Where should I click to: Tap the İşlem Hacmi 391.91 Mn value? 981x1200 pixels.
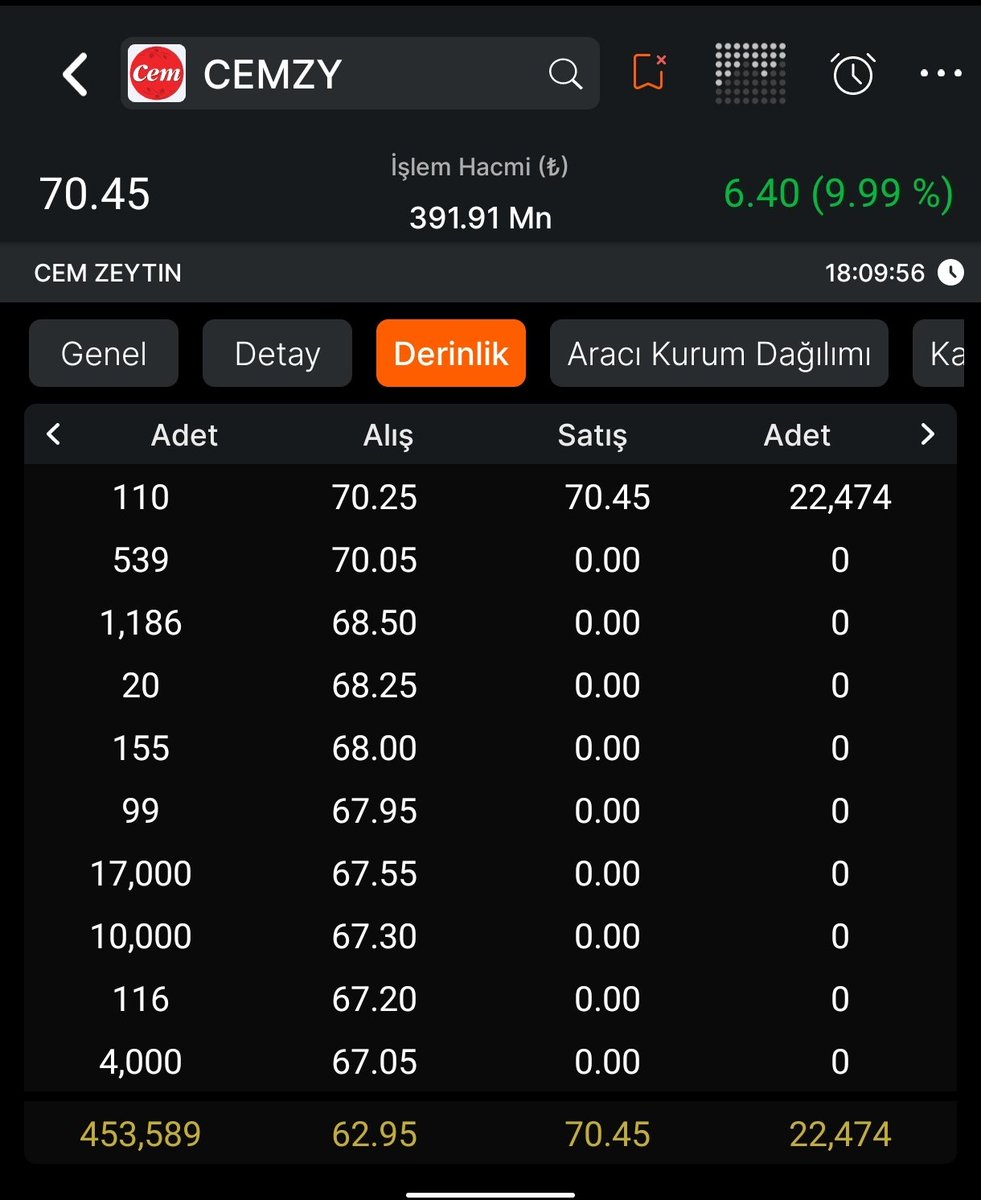pyautogui.click(x=480, y=218)
